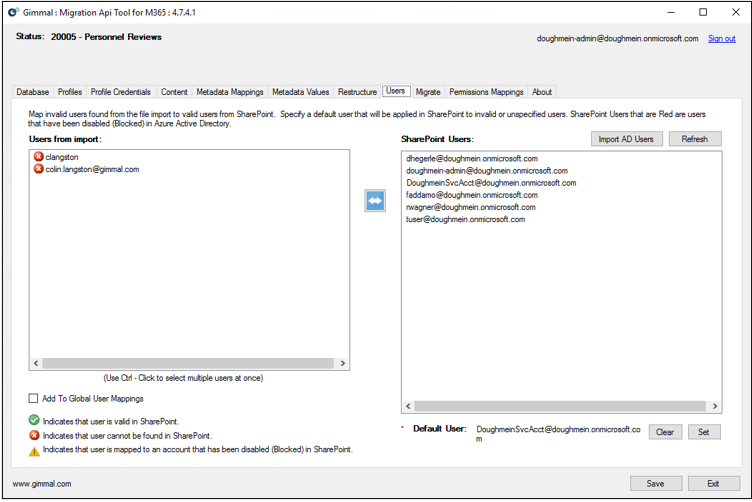Click the Gimmal app icon in title bar

coord(12,12)
